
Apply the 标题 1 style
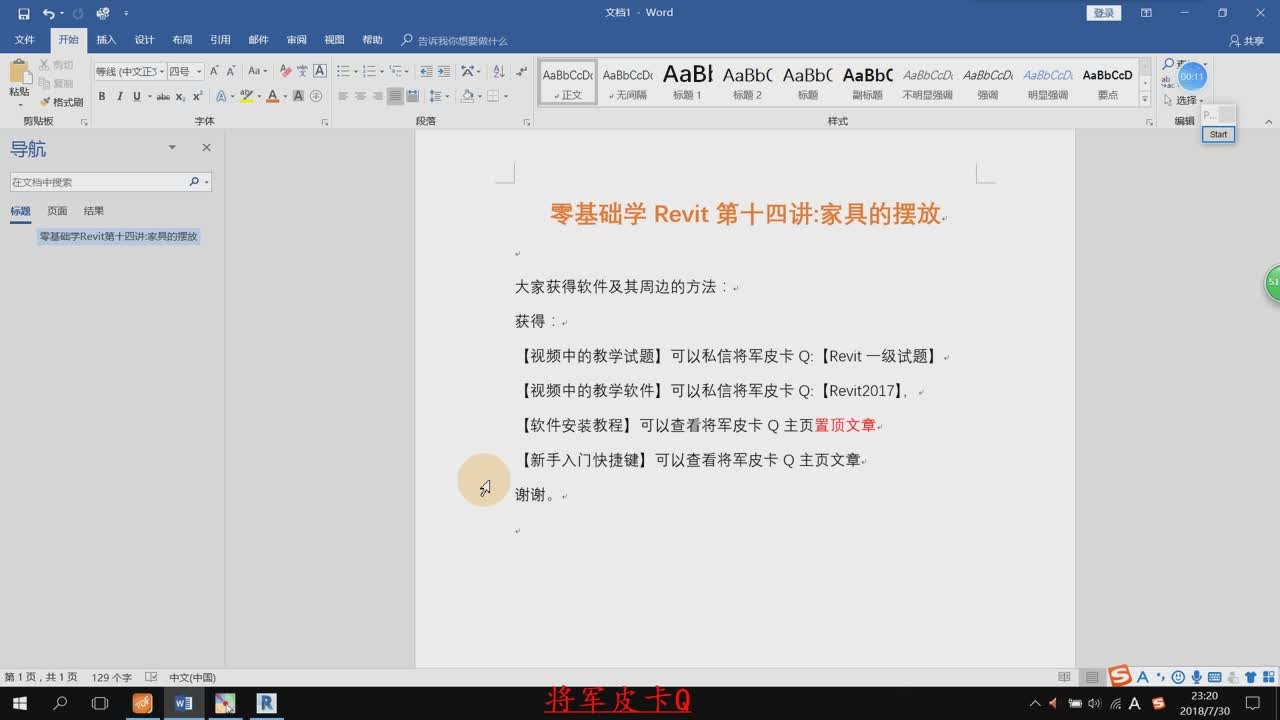click(688, 80)
